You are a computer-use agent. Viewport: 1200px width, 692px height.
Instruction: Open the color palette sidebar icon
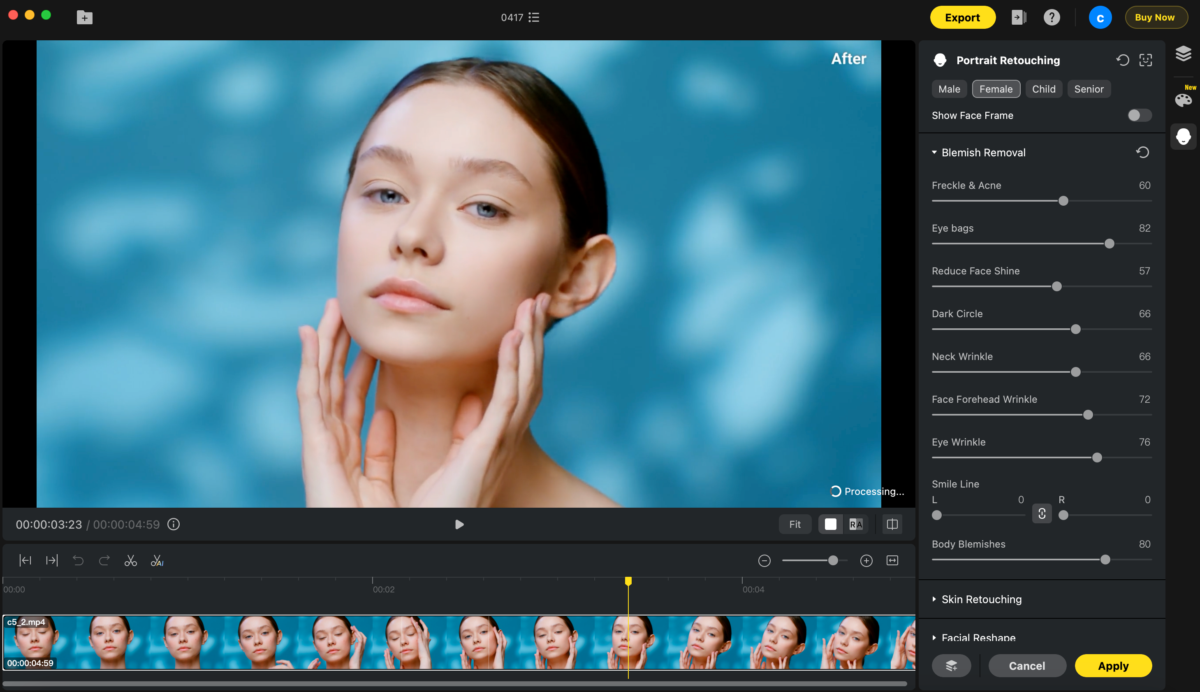coord(1183,99)
